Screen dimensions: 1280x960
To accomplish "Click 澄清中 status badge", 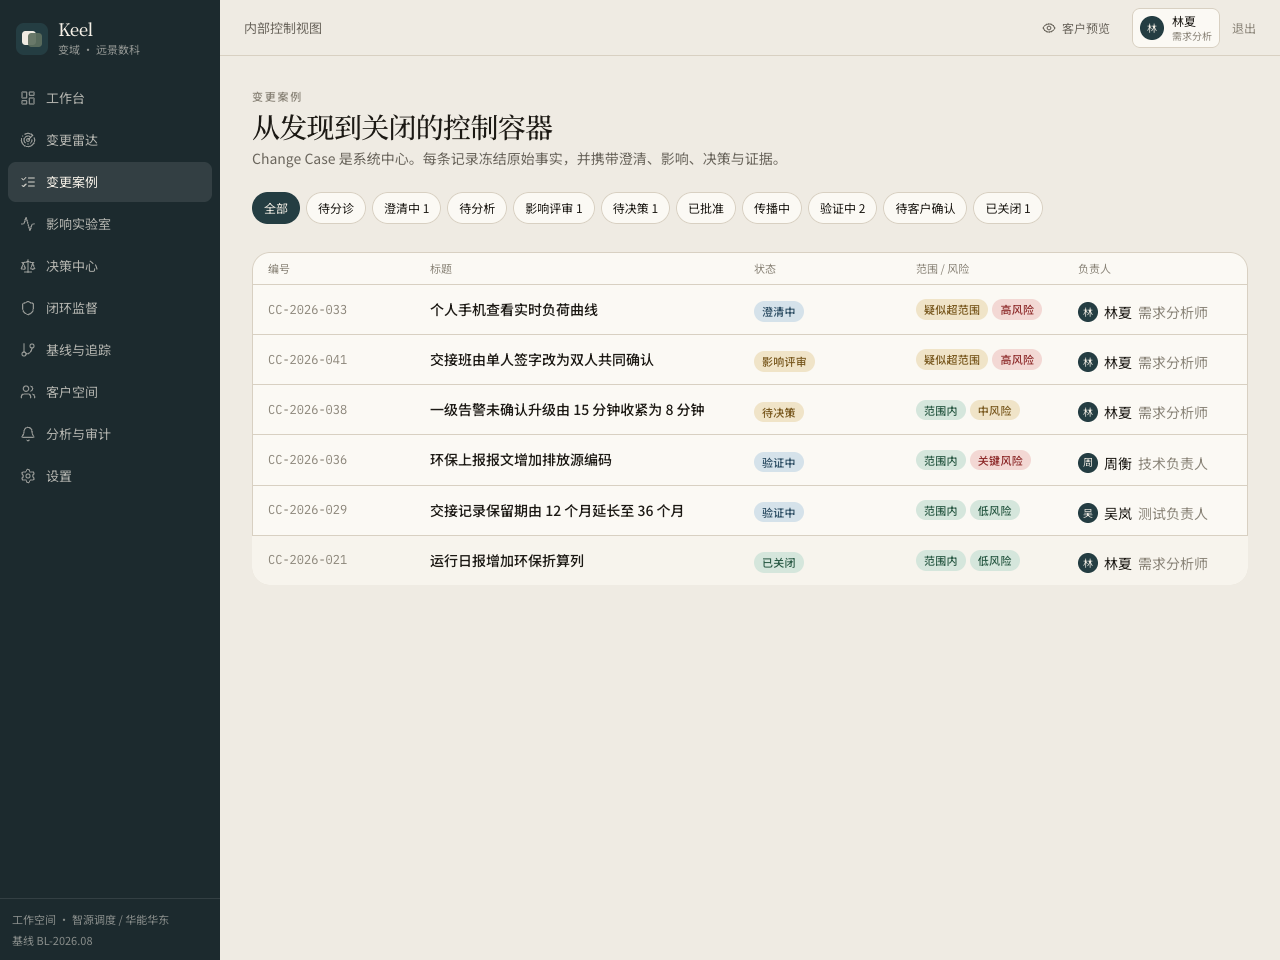I will tap(779, 312).
